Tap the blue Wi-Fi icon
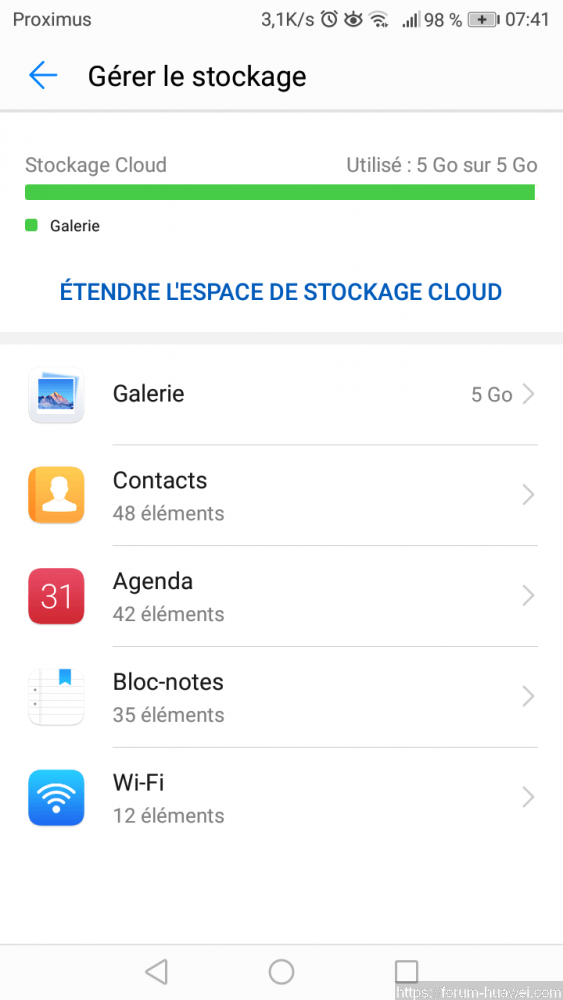The image size is (563, 1000). point(56,798)
